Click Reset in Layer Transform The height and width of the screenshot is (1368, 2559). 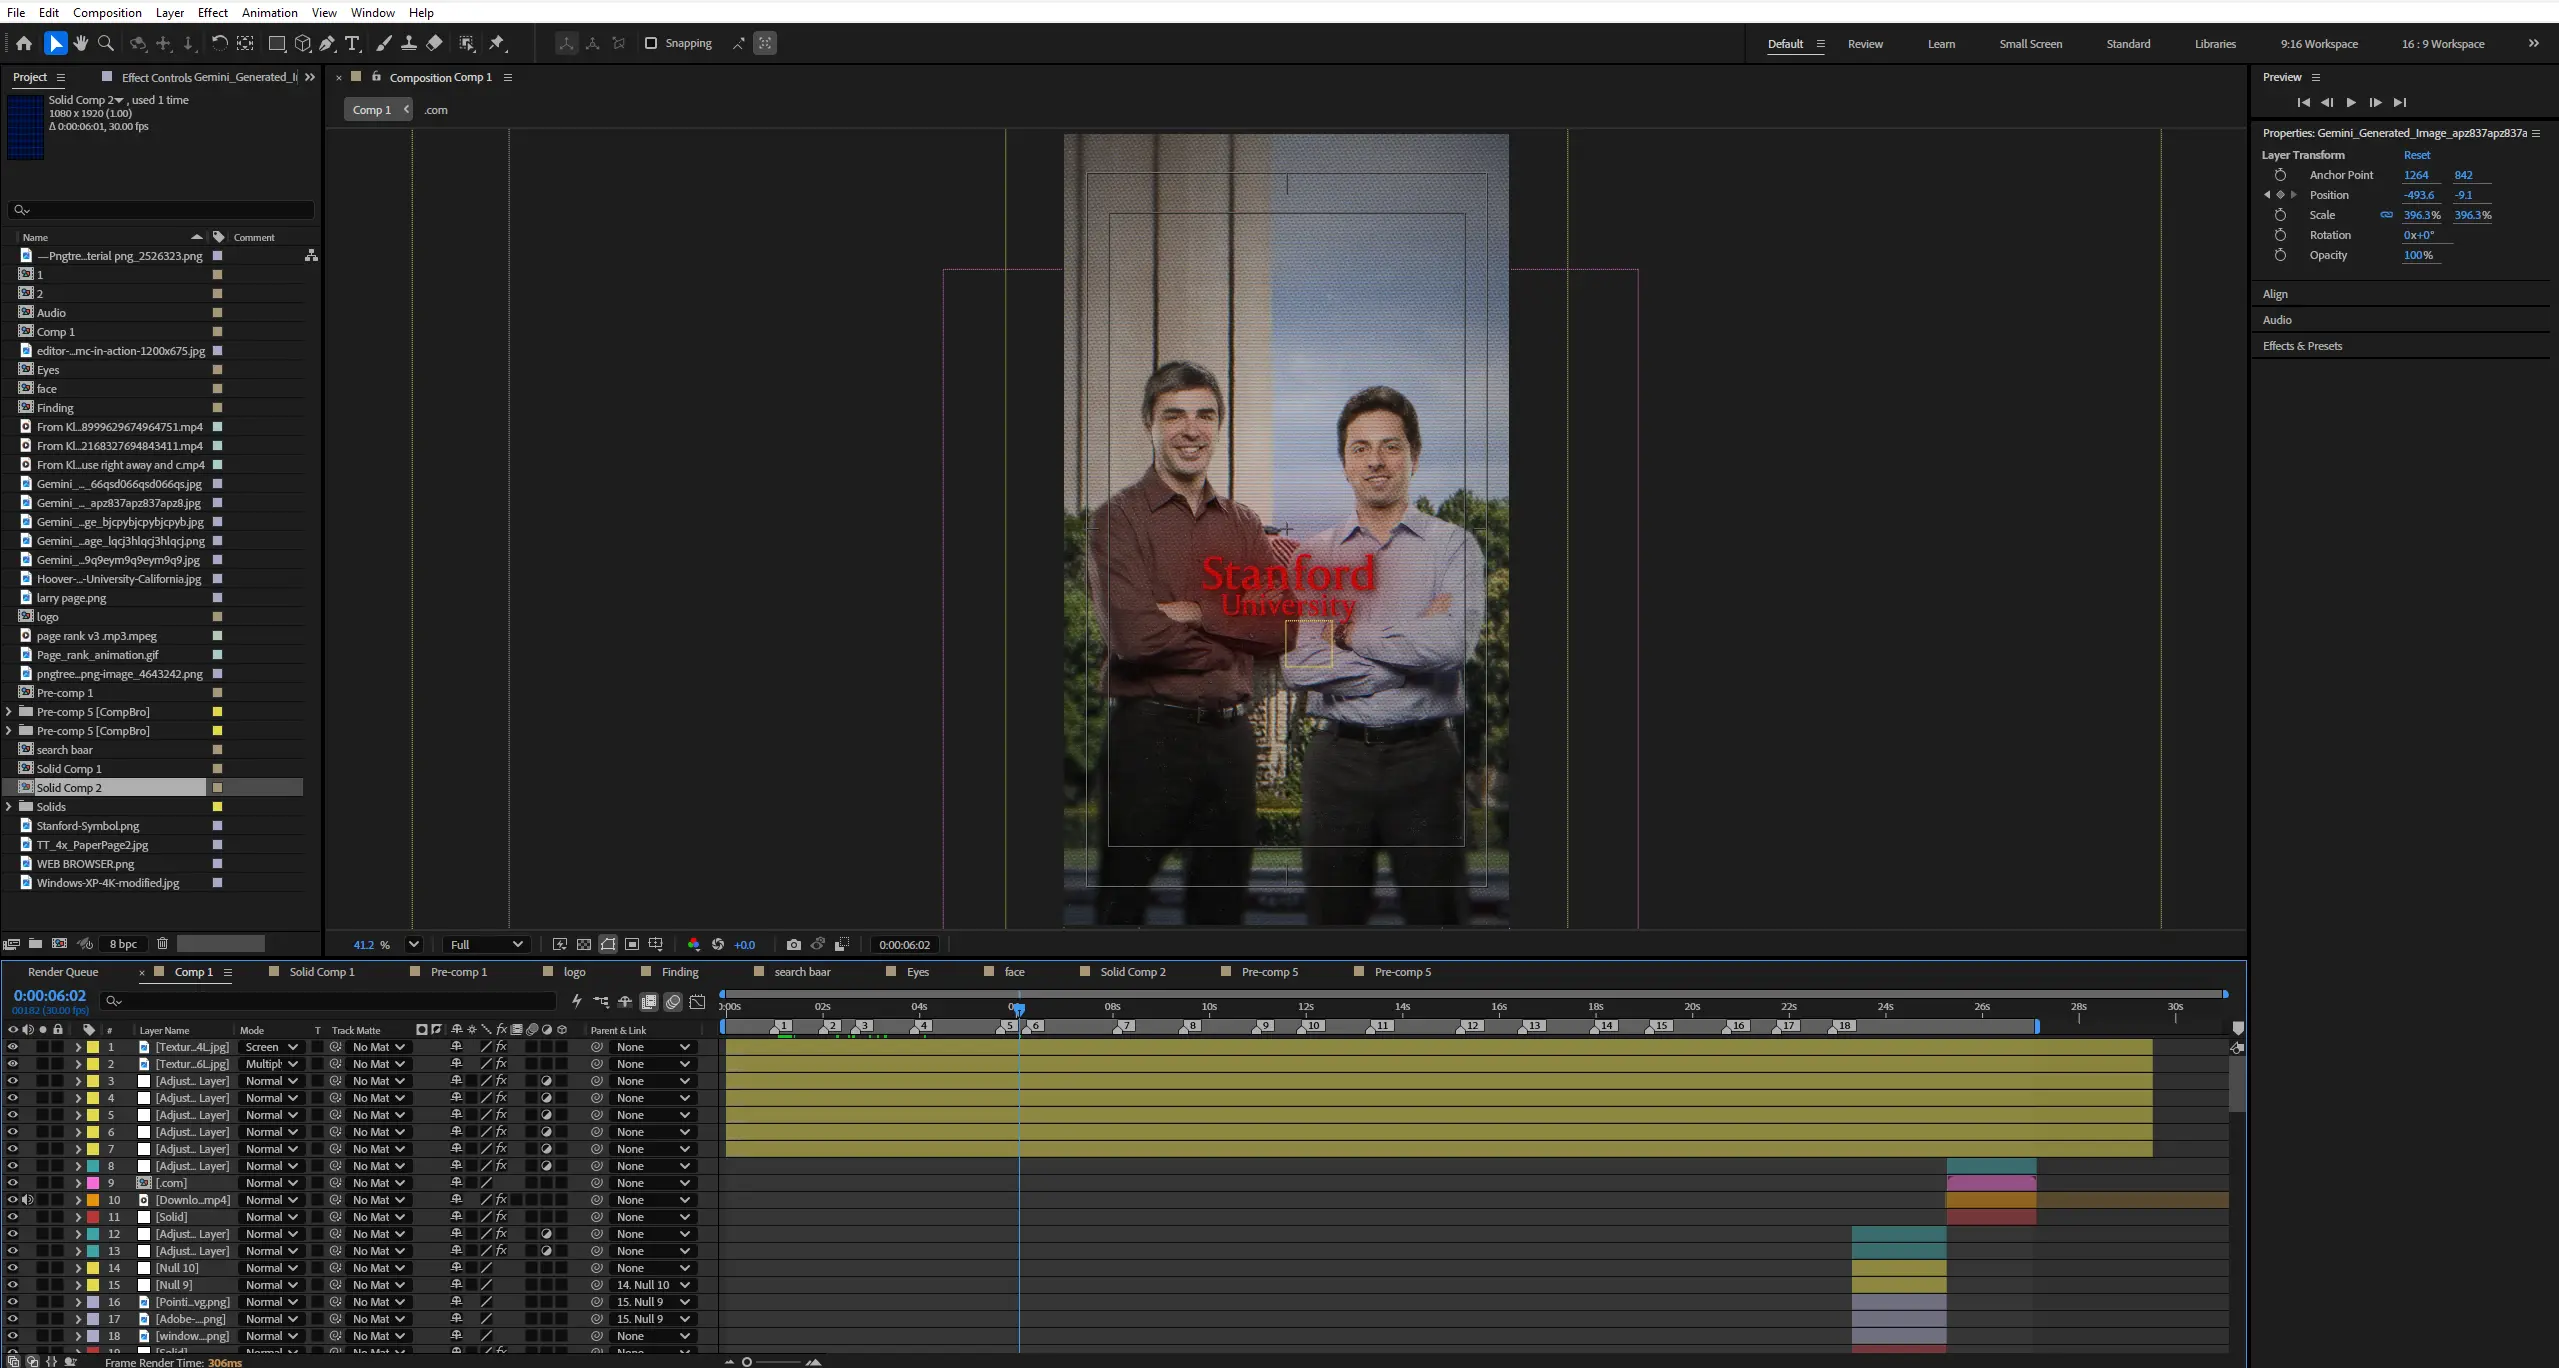coord(2417,155)
